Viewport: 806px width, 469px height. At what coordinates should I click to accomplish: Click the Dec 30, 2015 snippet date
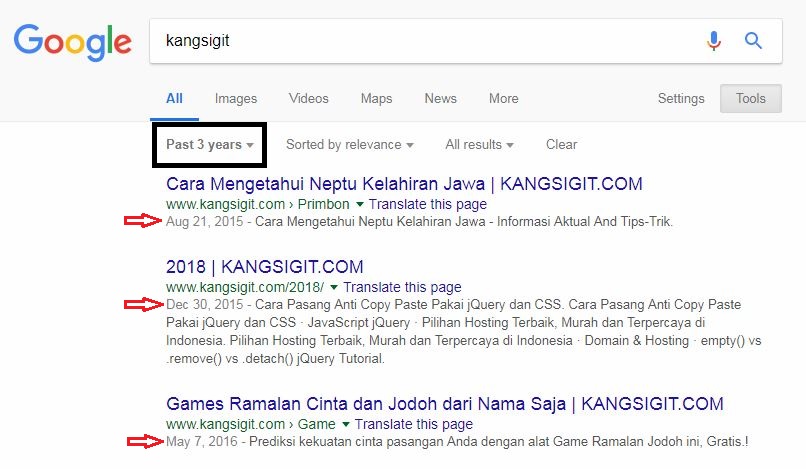tap(205, 304)
